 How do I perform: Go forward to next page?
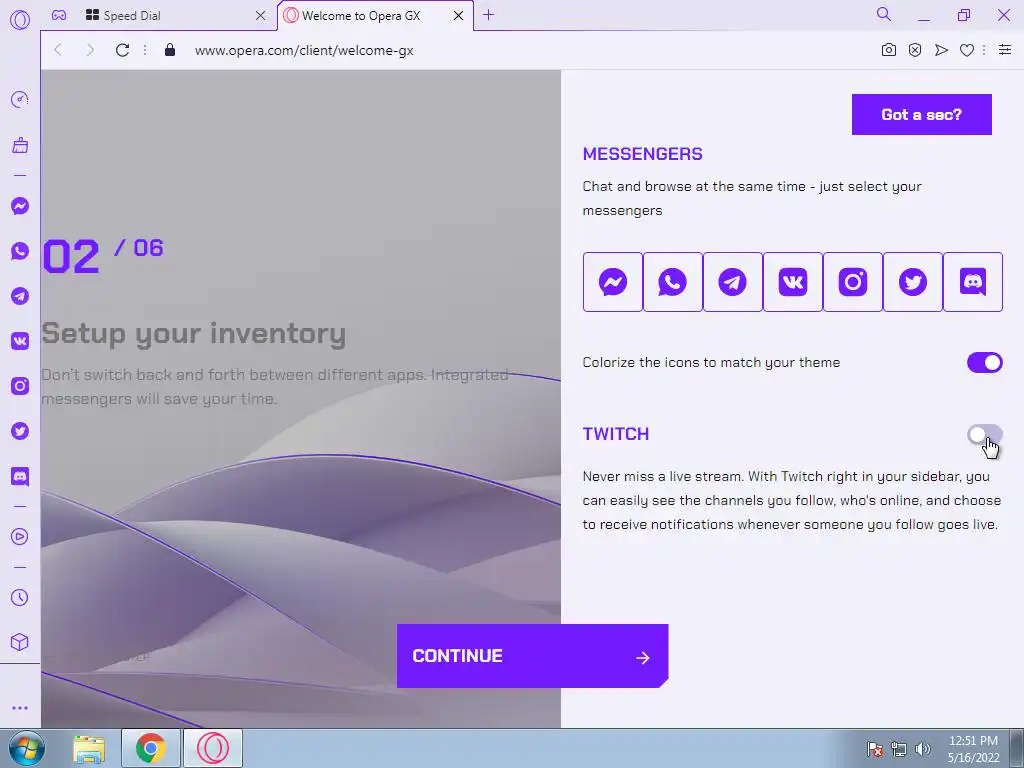pyautogui.click(x=90, y=50)
